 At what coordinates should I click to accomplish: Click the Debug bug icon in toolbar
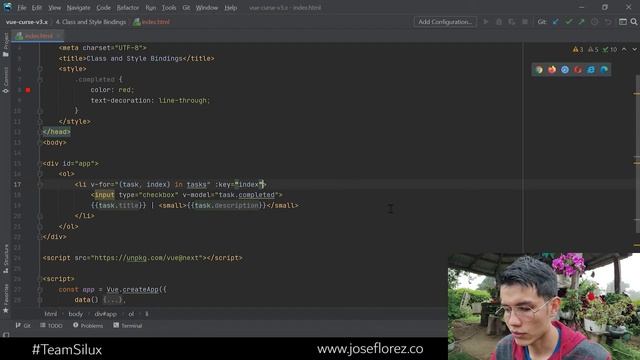(499, 22)
